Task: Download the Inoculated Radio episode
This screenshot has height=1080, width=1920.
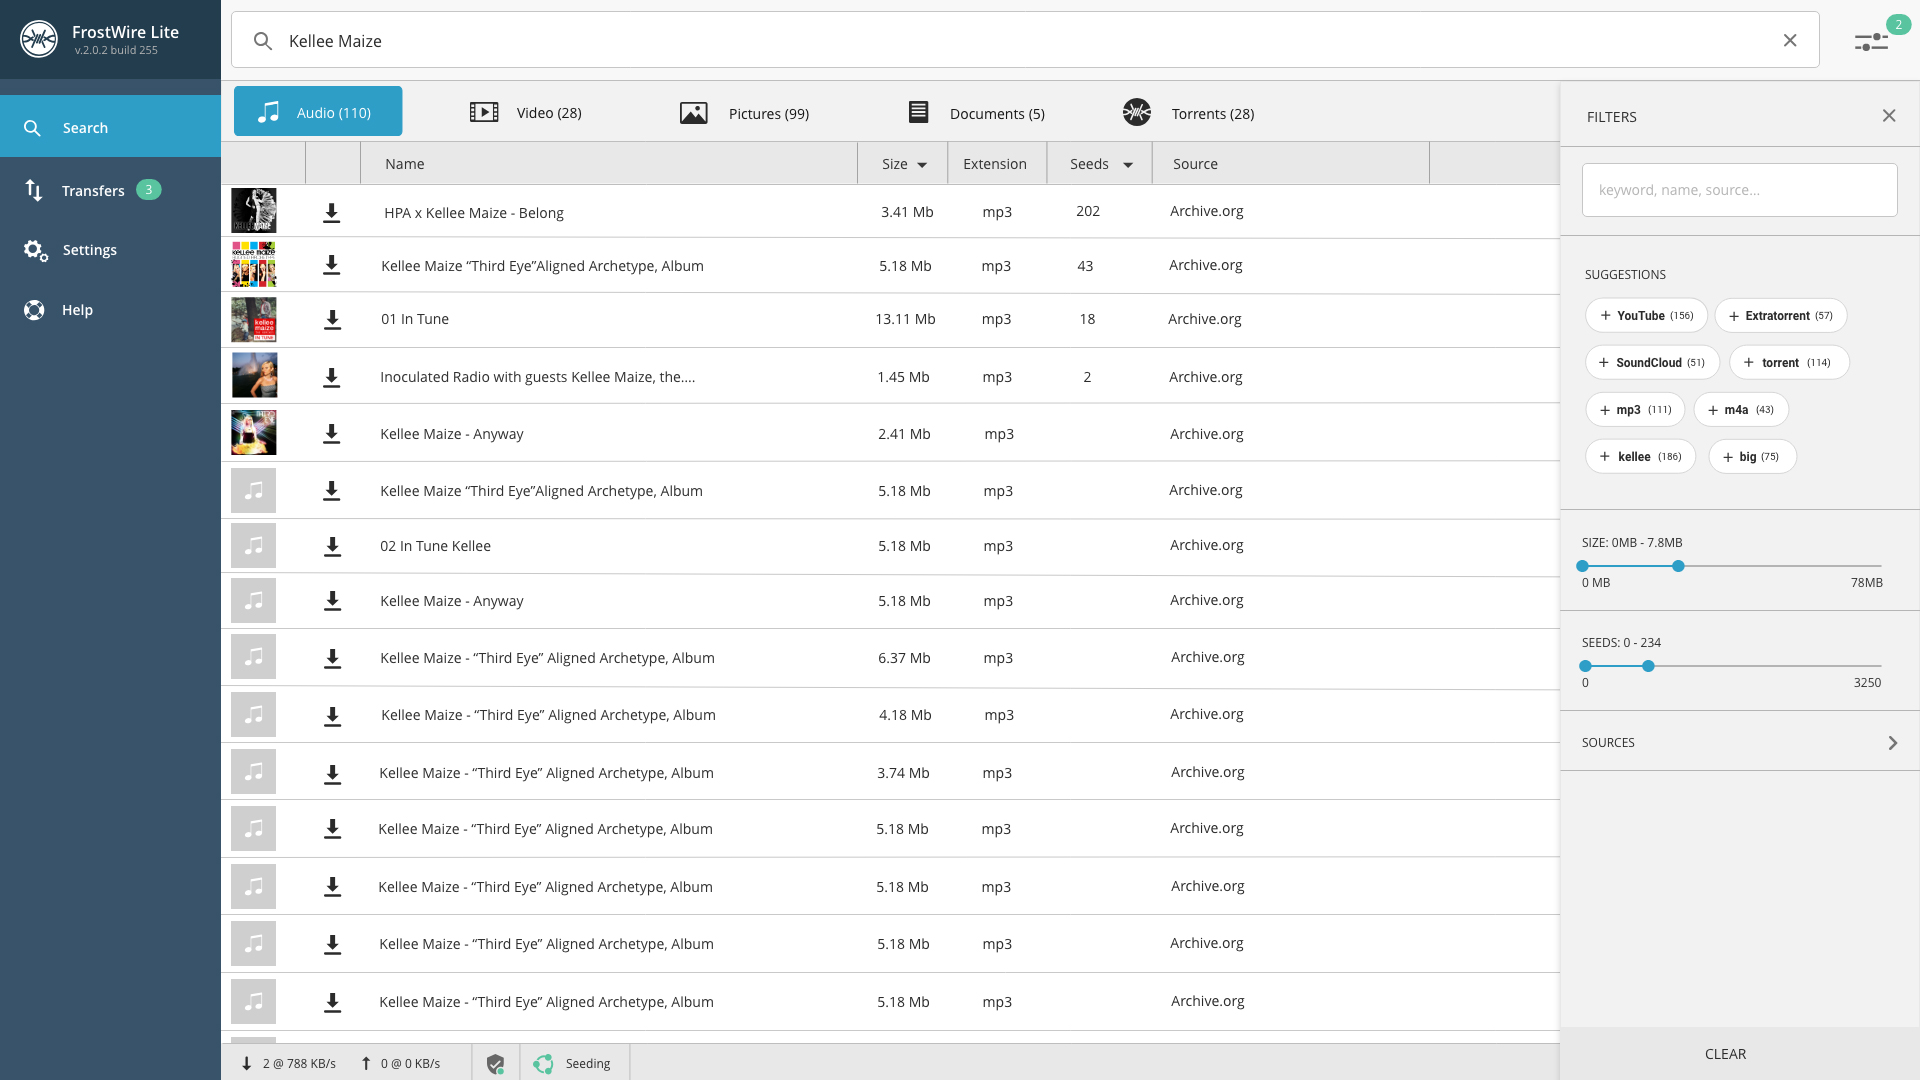Action: click(x=332, y=378)
